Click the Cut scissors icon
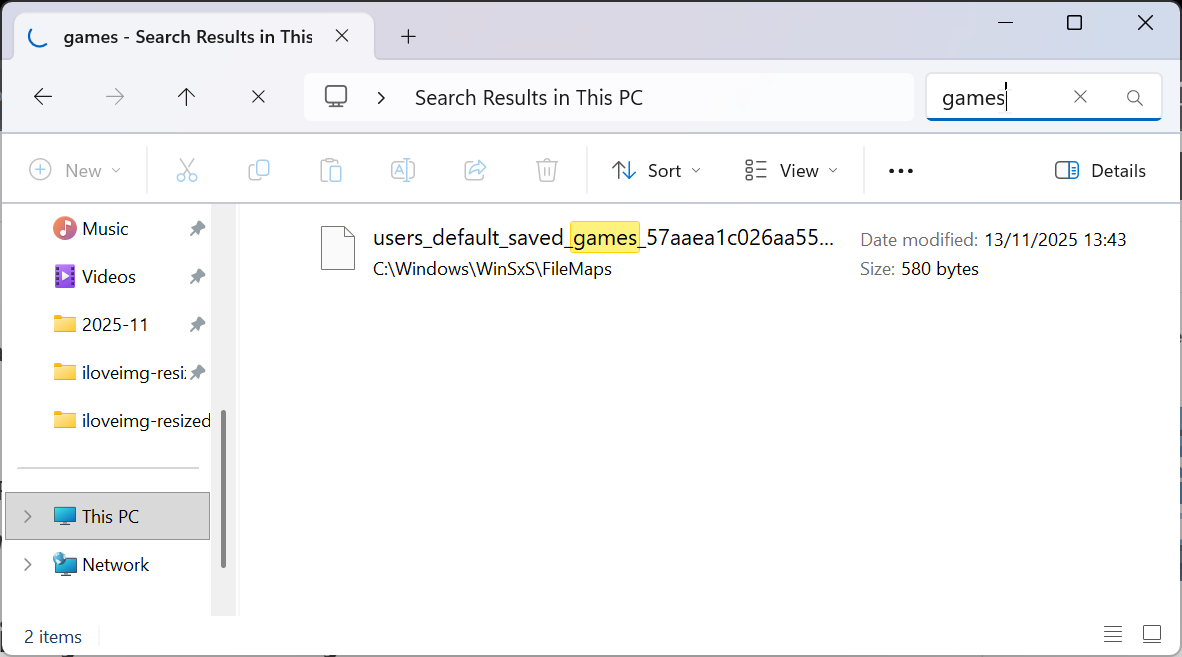1182x657 pixels. coord(187,170)
